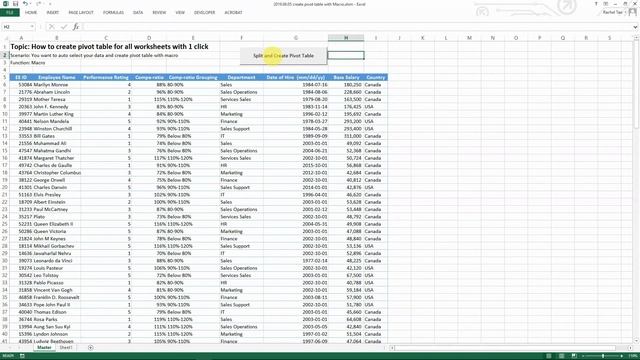
Task: Switch to Page Break Preview icon
Action: point(574,356)
